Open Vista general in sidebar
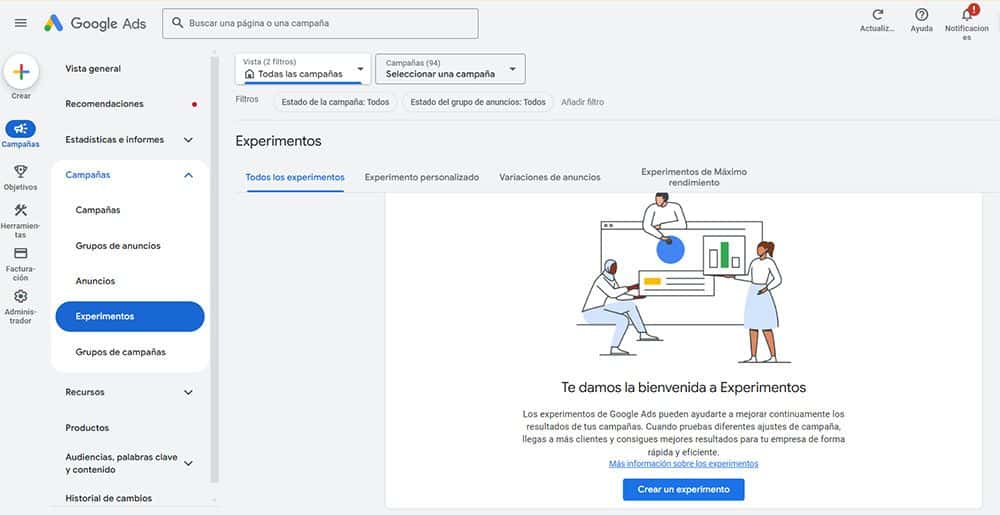 93,69
